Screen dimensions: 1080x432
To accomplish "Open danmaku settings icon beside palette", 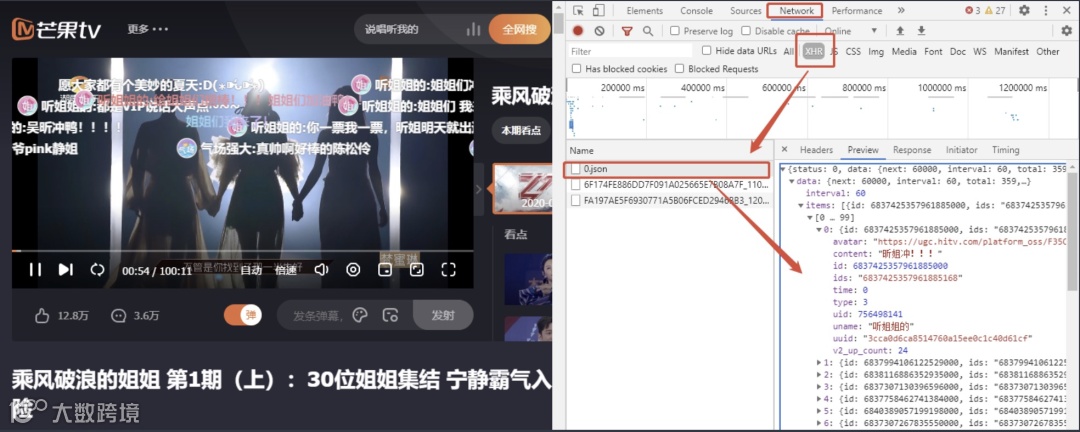I will [x=391, y=316].
